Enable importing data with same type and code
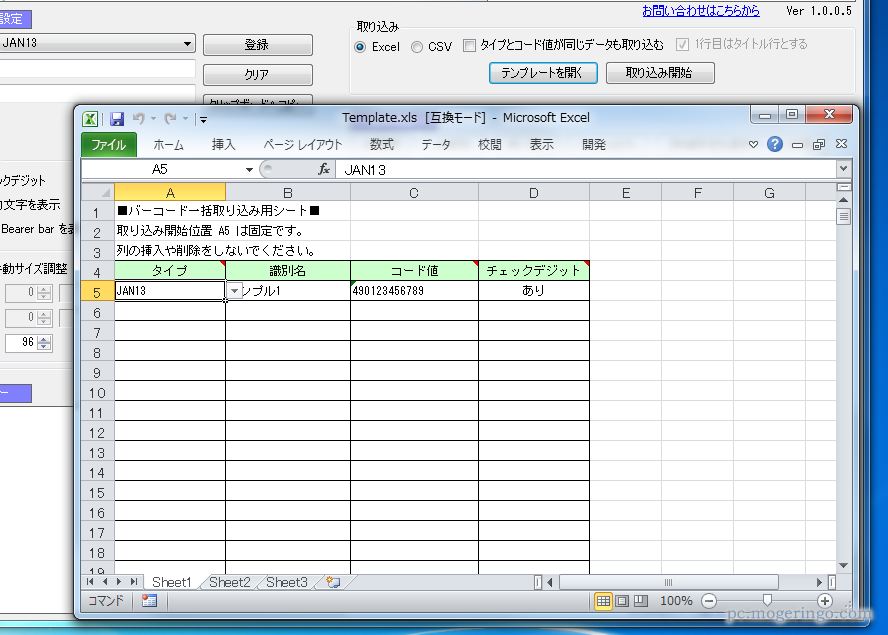 click(x=470, y=45)
